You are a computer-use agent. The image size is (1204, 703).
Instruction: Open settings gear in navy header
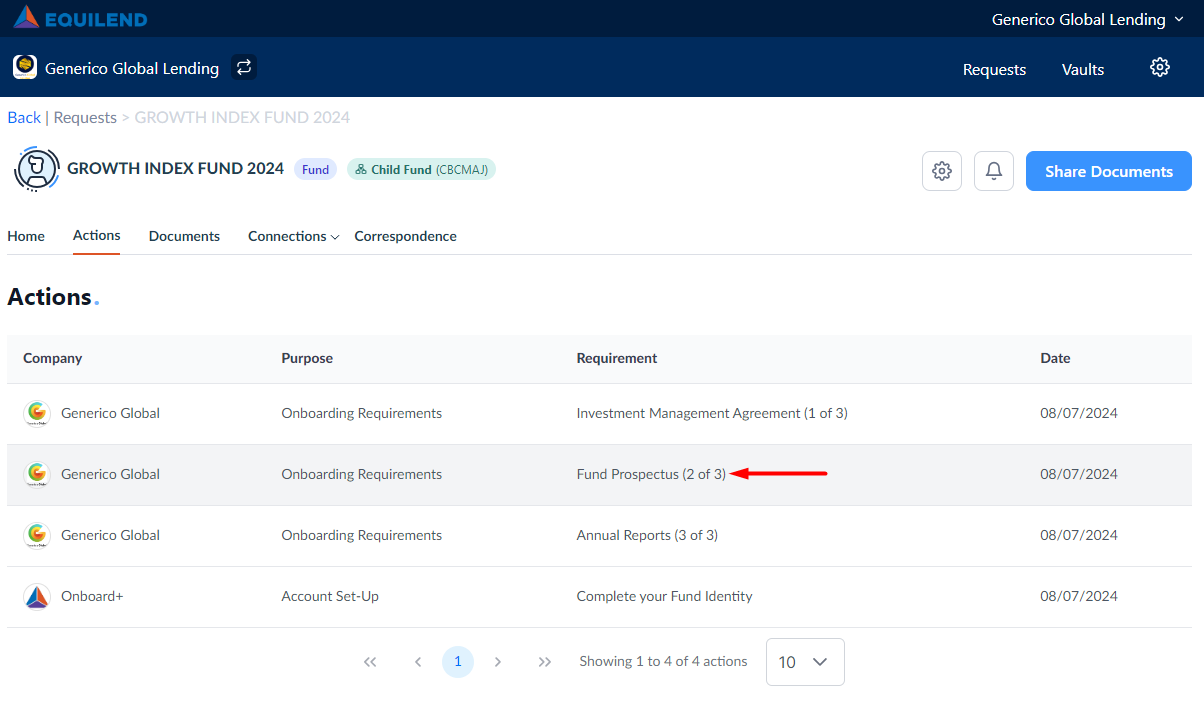(x=1159, y=68)
